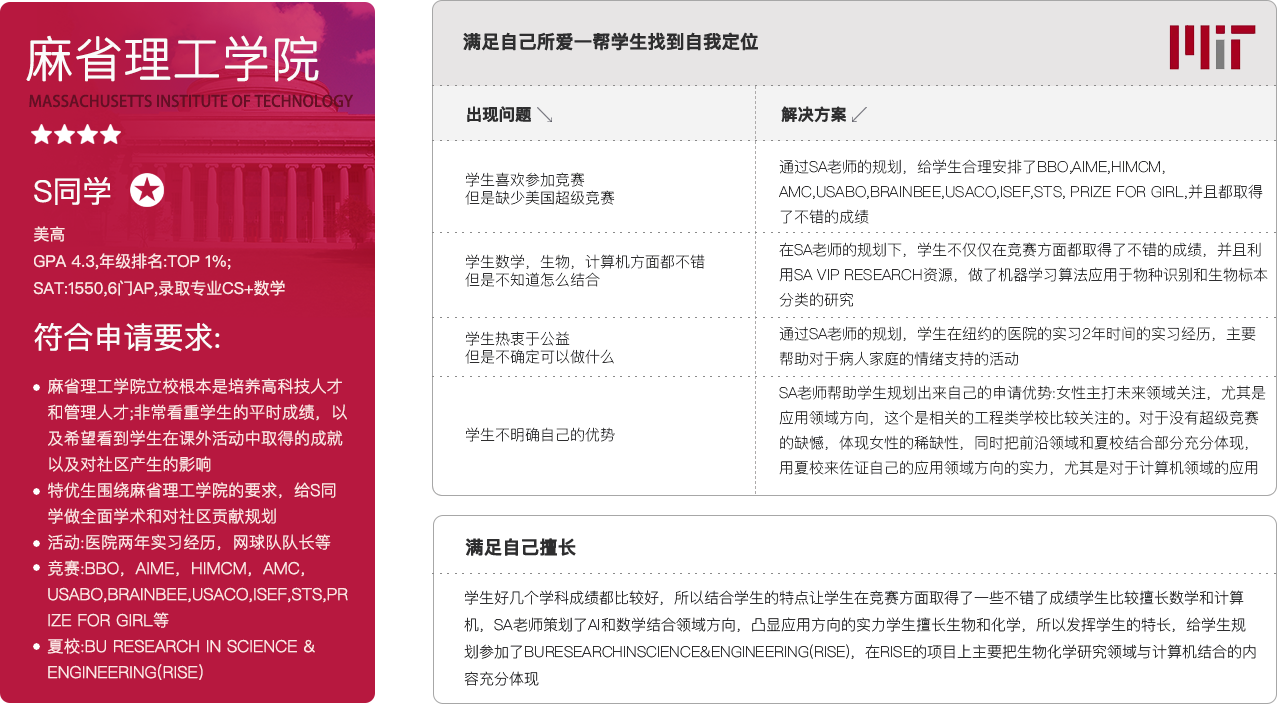Viewport: 1277px width, 704px height.
Task: Click solution text about 纽约的医院实习
Action: [1017, 346]
